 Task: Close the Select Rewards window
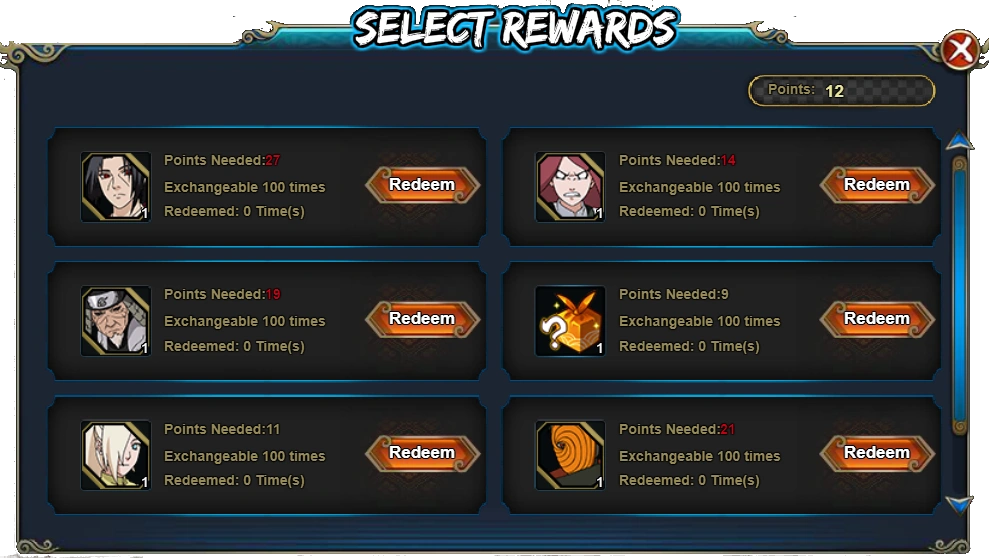tap(960, 50)
